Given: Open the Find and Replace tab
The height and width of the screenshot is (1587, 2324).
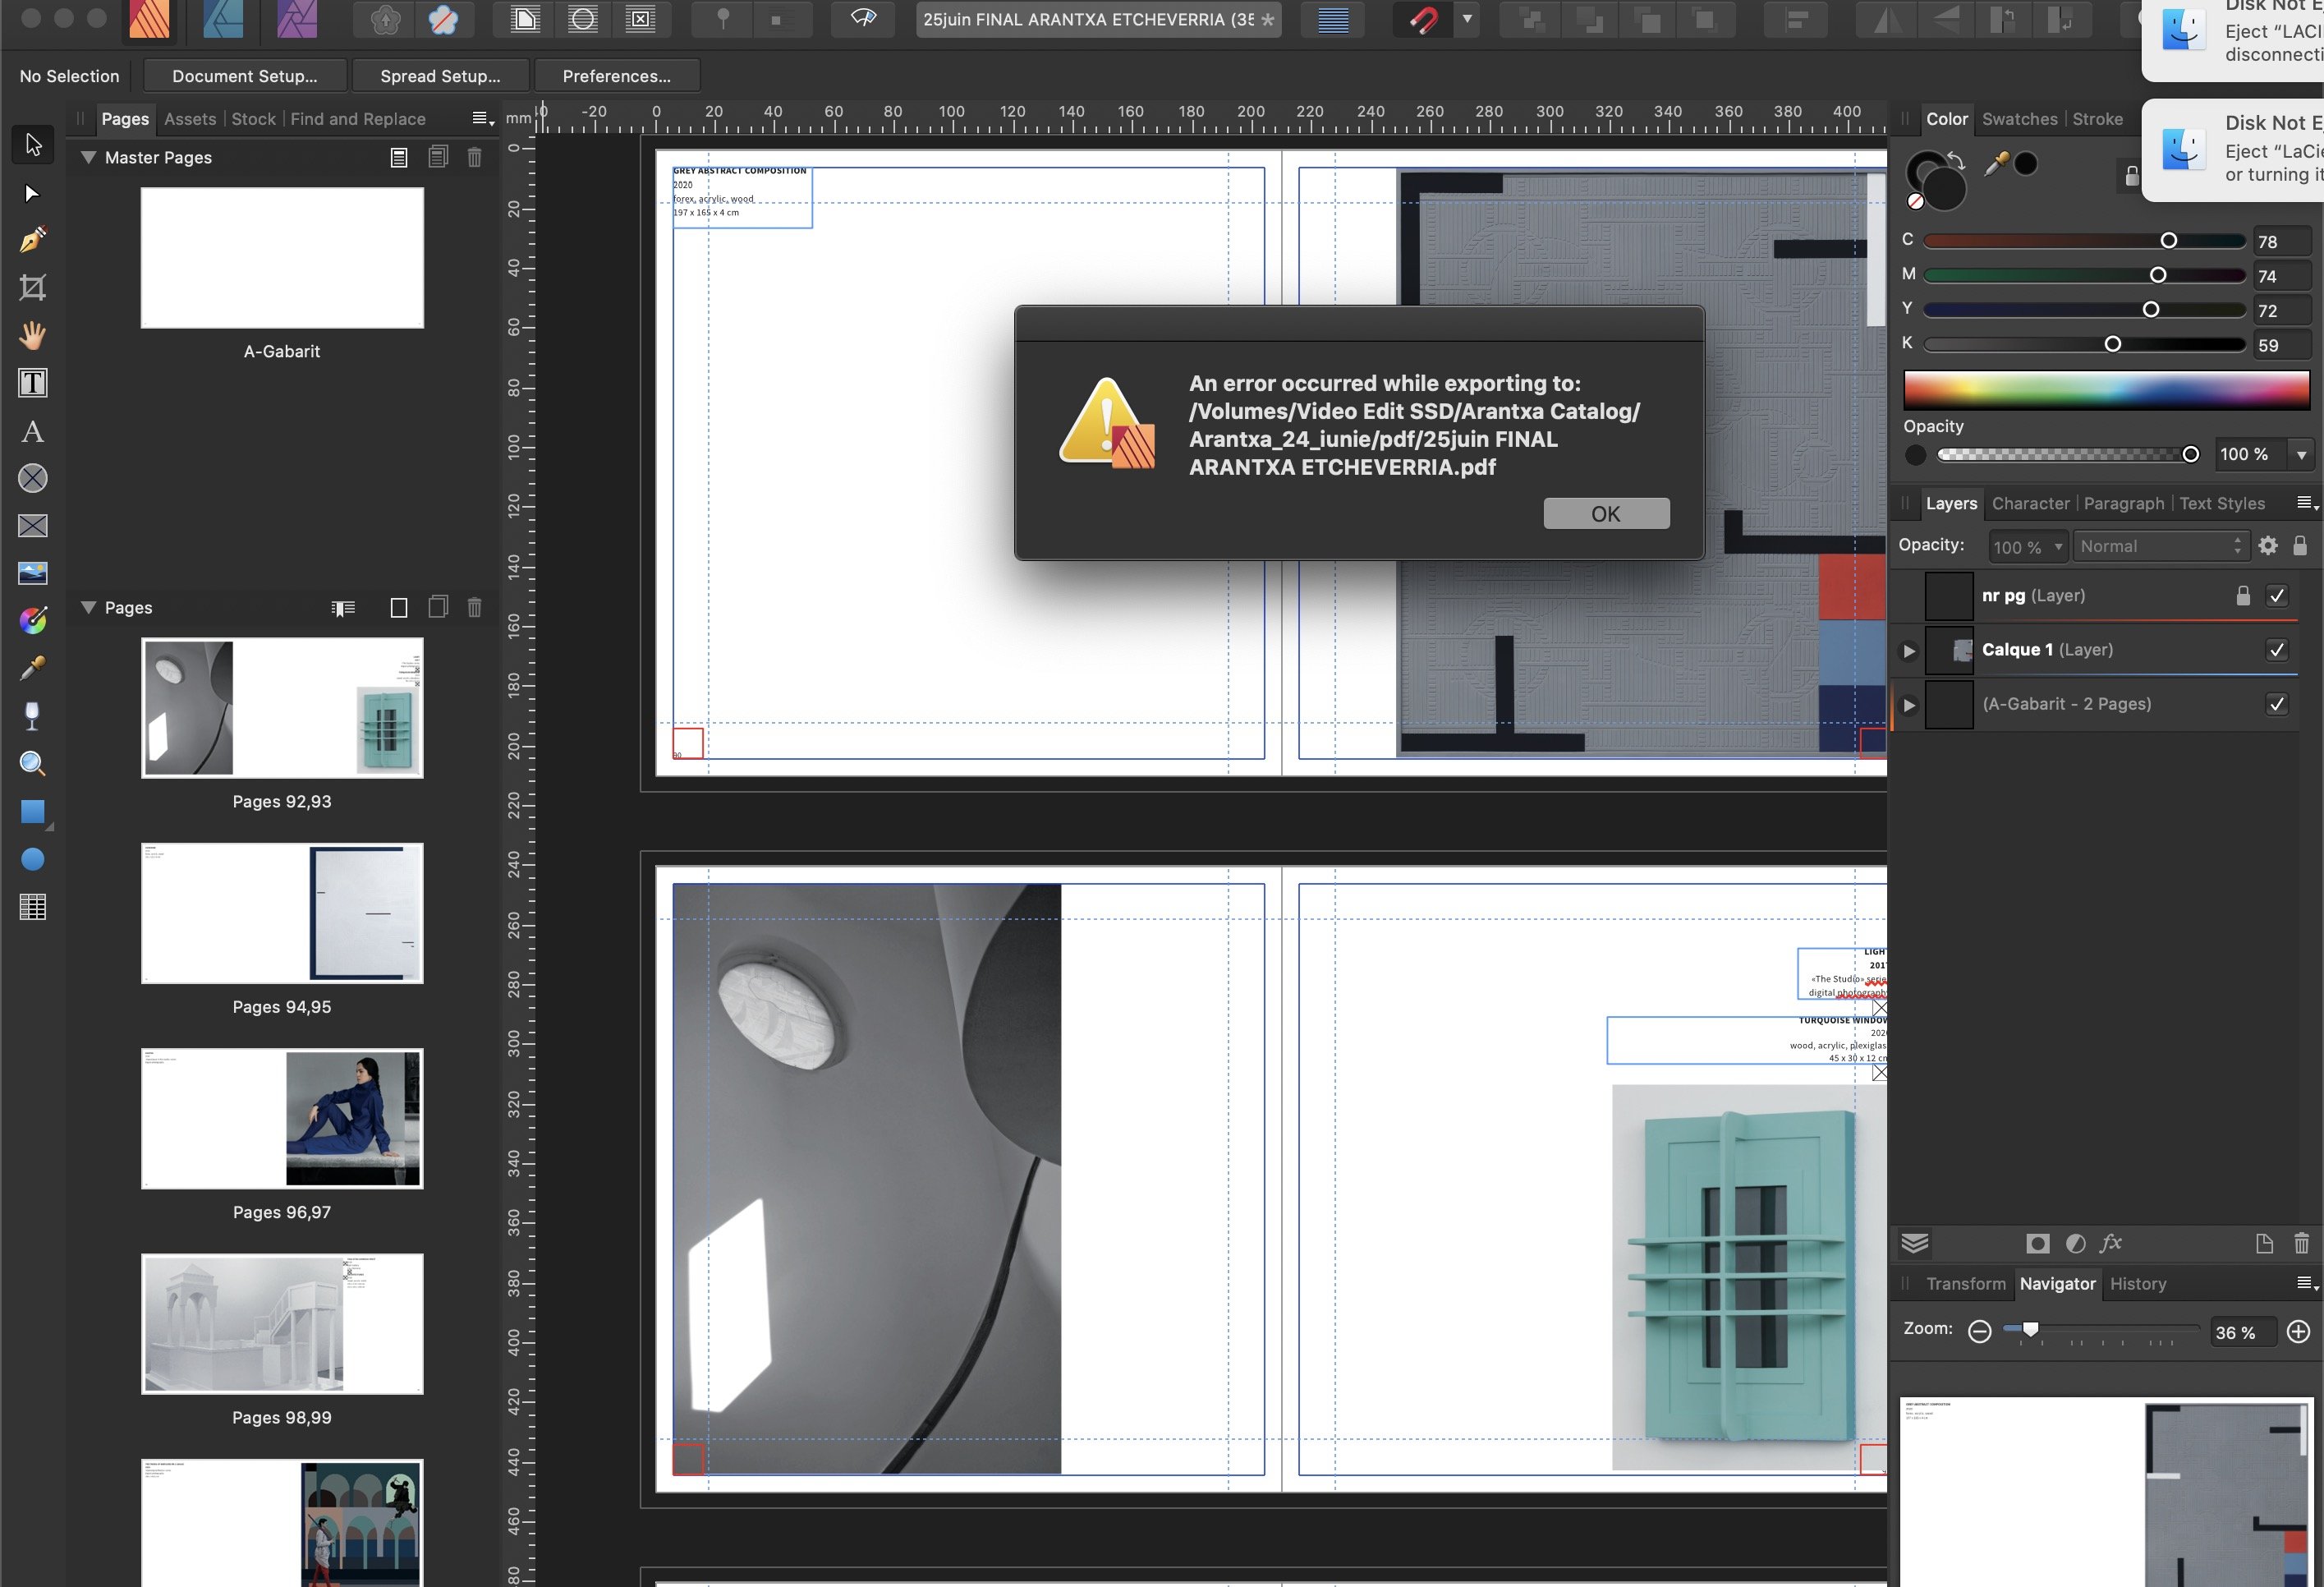Looking at the screenshot, I should click(358, 119).
